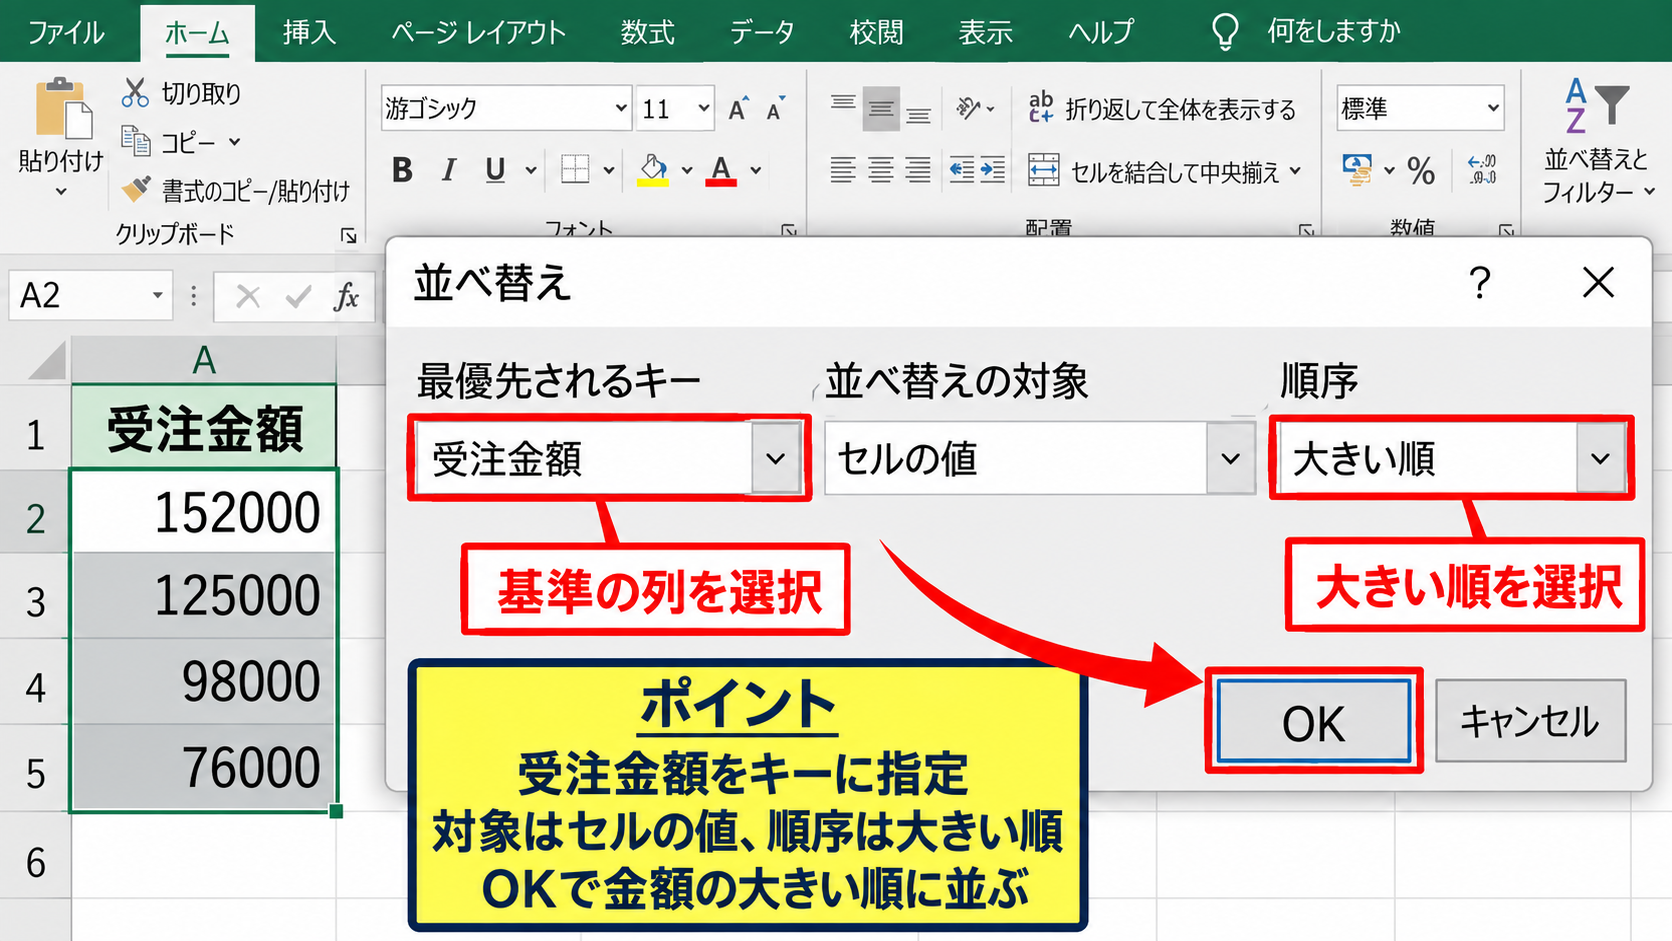Image resolution: width=1672 pixels, height=941 pixels.
Task: Select cell containing 152000
Action: [x=204, y=511]
